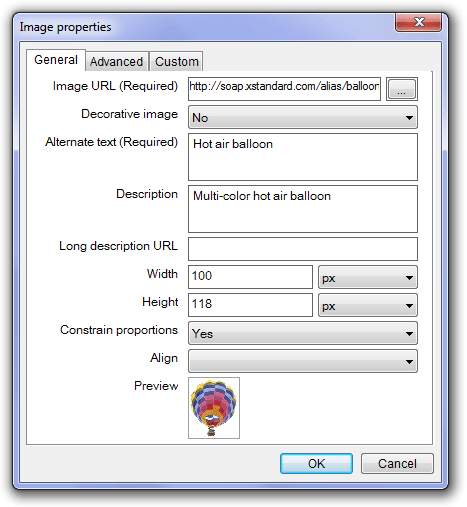The image size is (467, 507).
Task: Open the Decorative image dropdown
Action: pos(303,117)
